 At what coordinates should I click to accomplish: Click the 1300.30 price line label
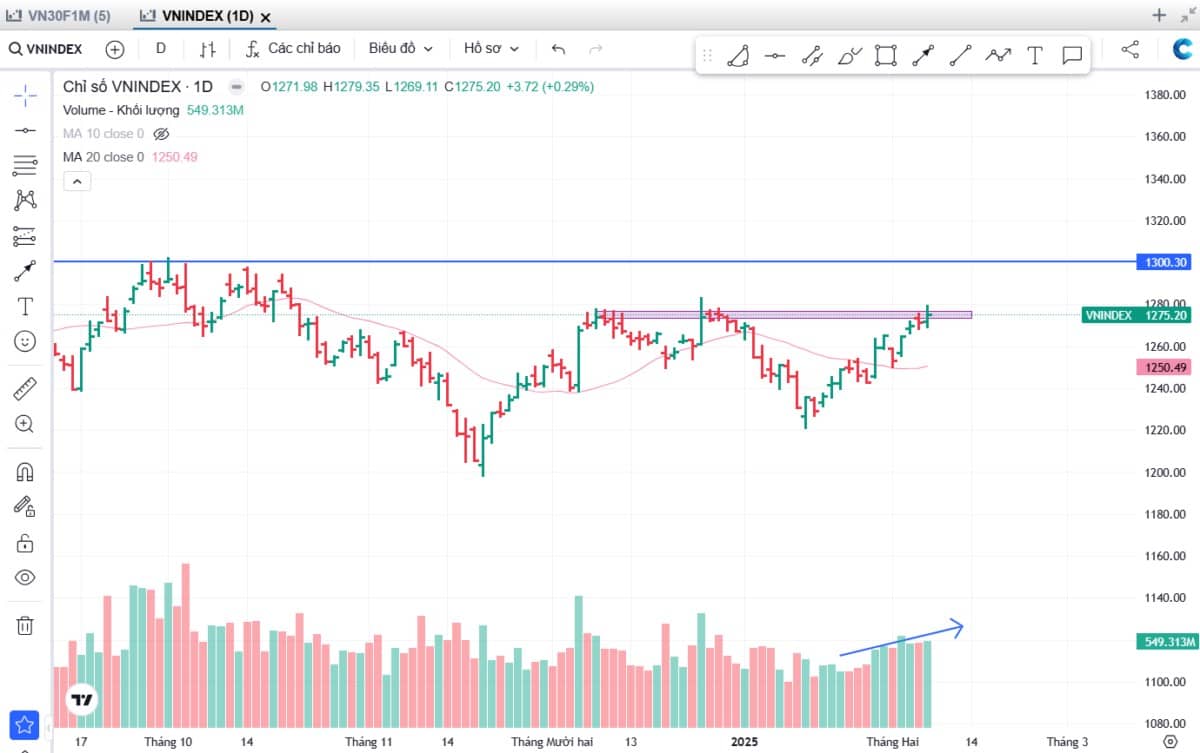[1165, 262]
